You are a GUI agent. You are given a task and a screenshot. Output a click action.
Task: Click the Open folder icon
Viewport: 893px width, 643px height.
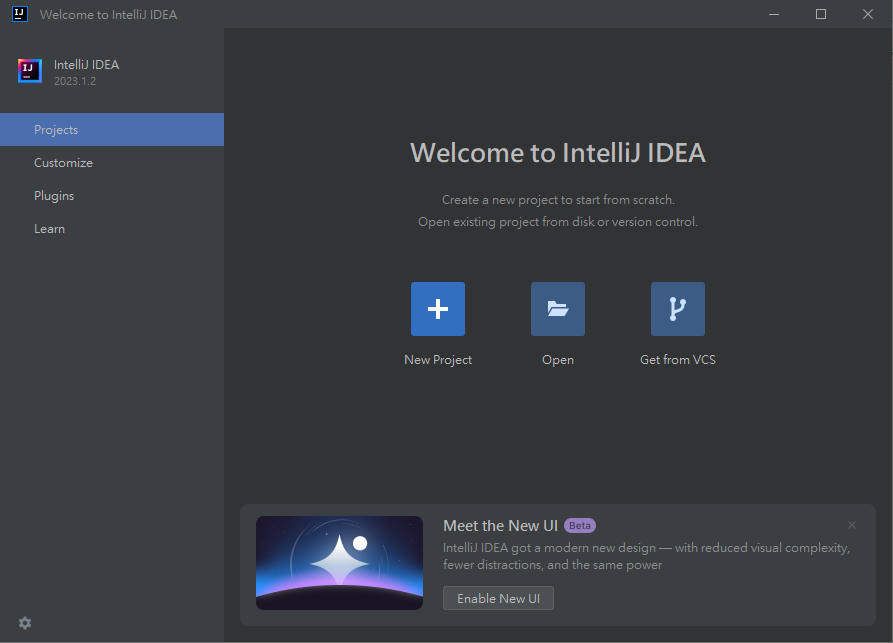point(558,309)
